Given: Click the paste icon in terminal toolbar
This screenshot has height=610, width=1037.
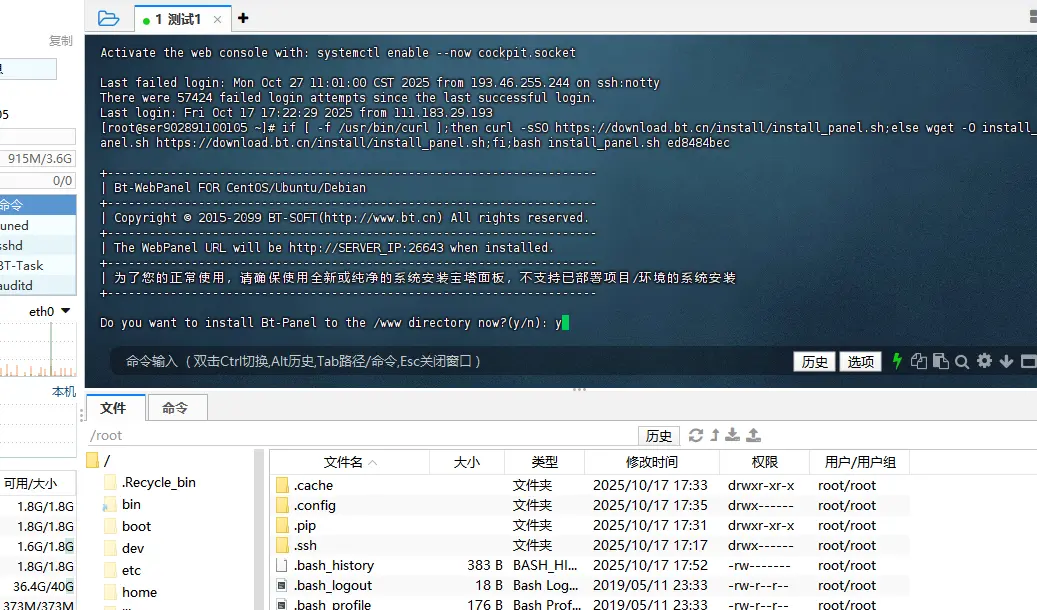Looking at the screenshot, I should 941,361.
